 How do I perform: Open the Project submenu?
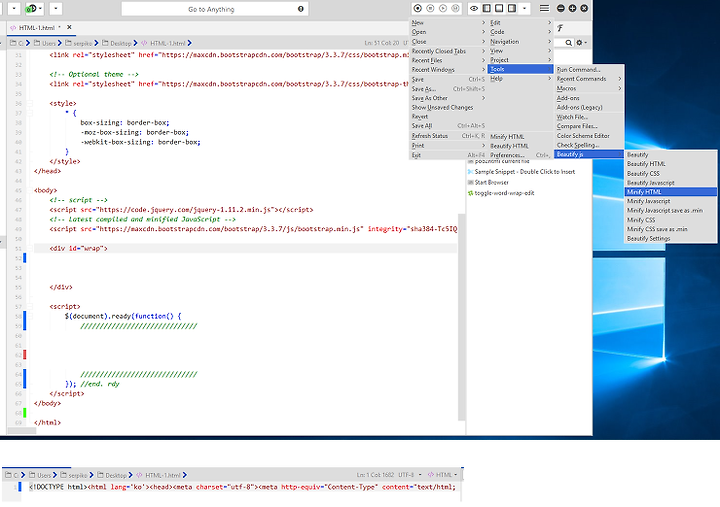pos(520,60)
